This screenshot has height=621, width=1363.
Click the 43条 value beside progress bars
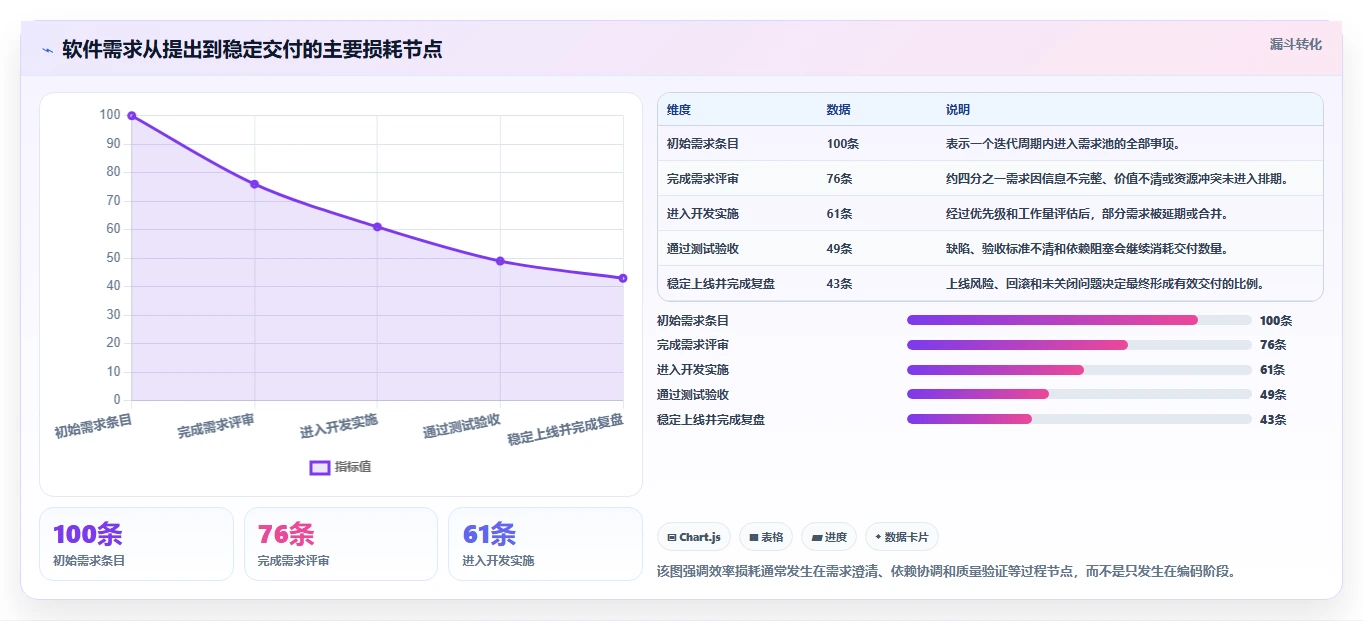pyautogui.click(x=1273, y=420)
